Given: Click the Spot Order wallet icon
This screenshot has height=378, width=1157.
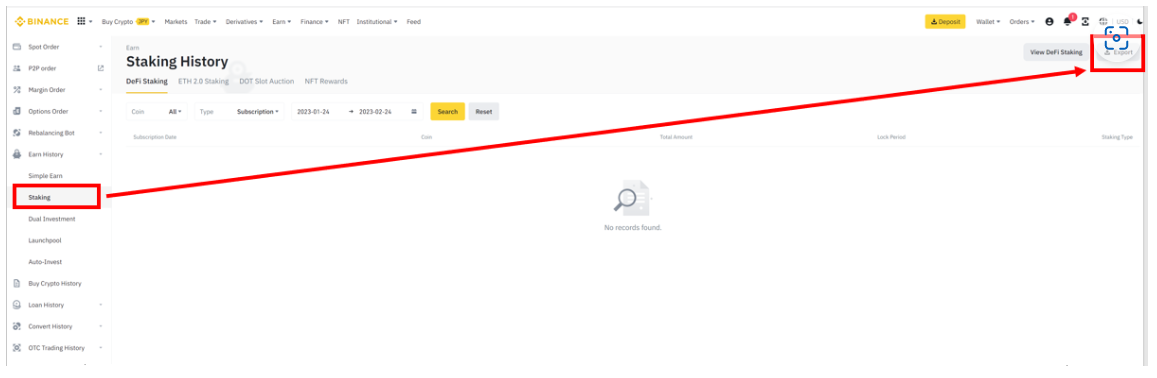Looking at the screenshot, I should click(16, 47).
